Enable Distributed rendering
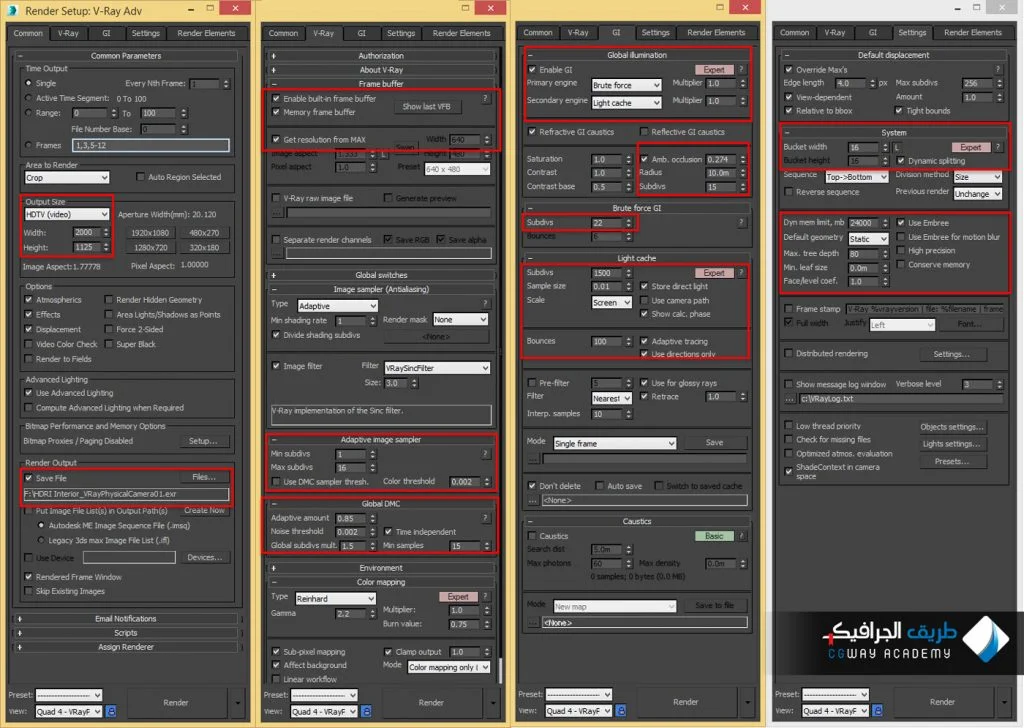1024x728 pixels. point(788,353)
